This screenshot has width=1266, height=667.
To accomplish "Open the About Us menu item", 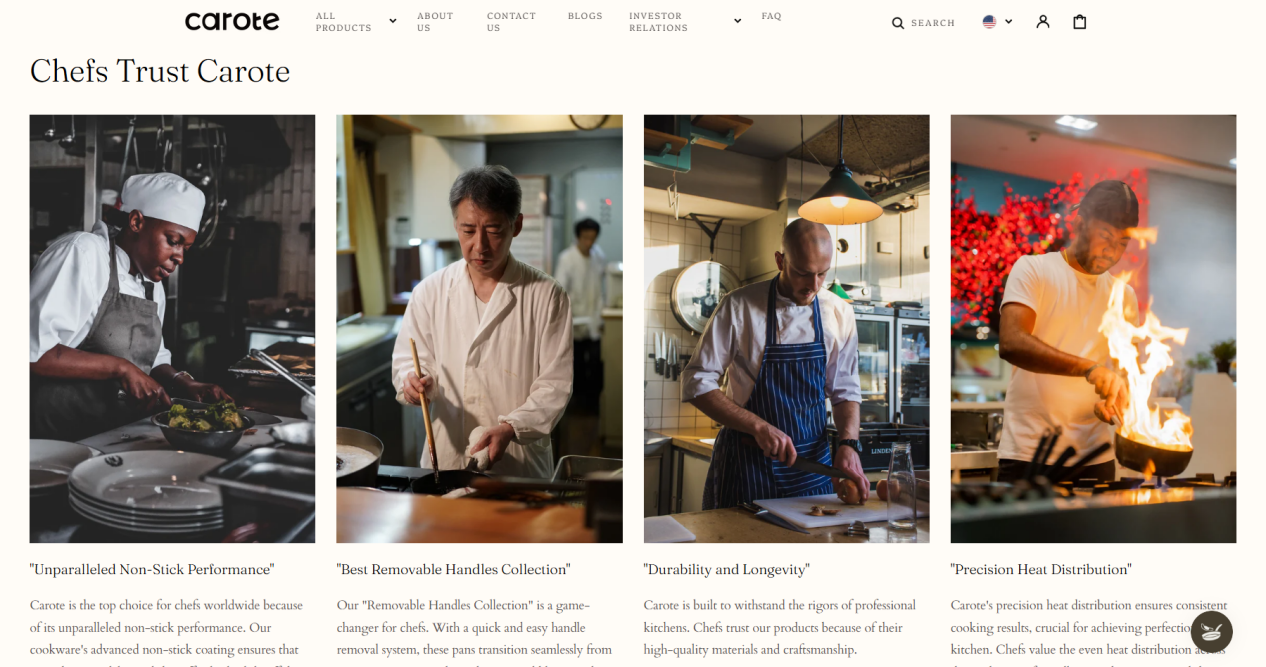I will pos(435,22).
